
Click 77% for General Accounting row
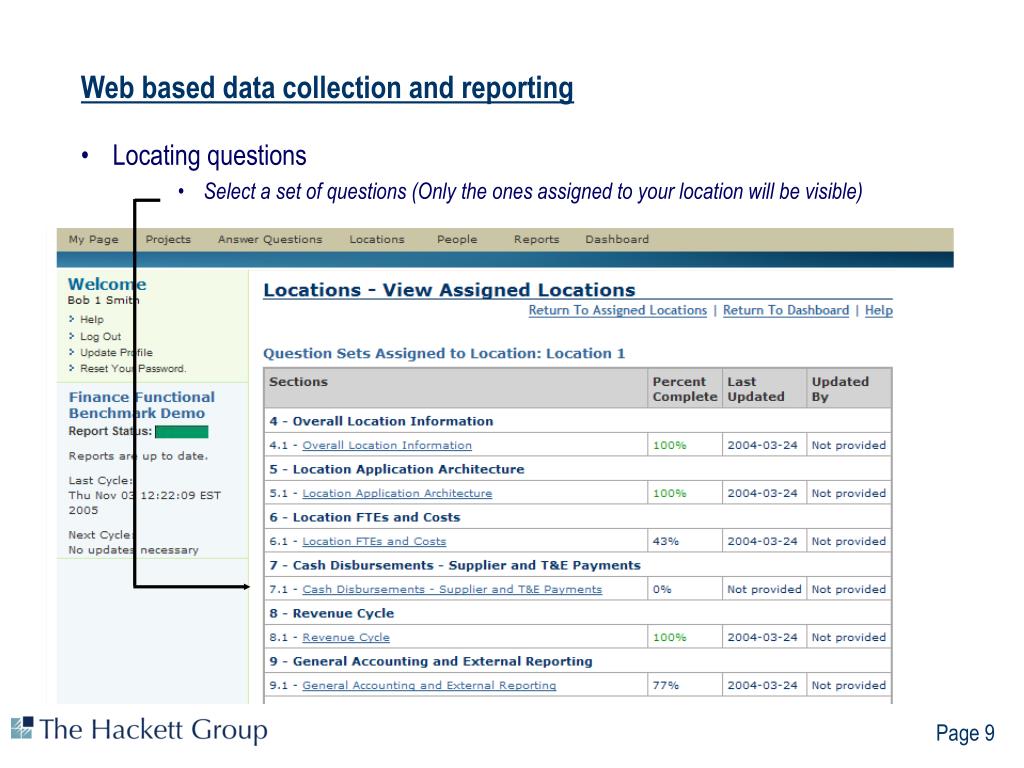[665, 685]
